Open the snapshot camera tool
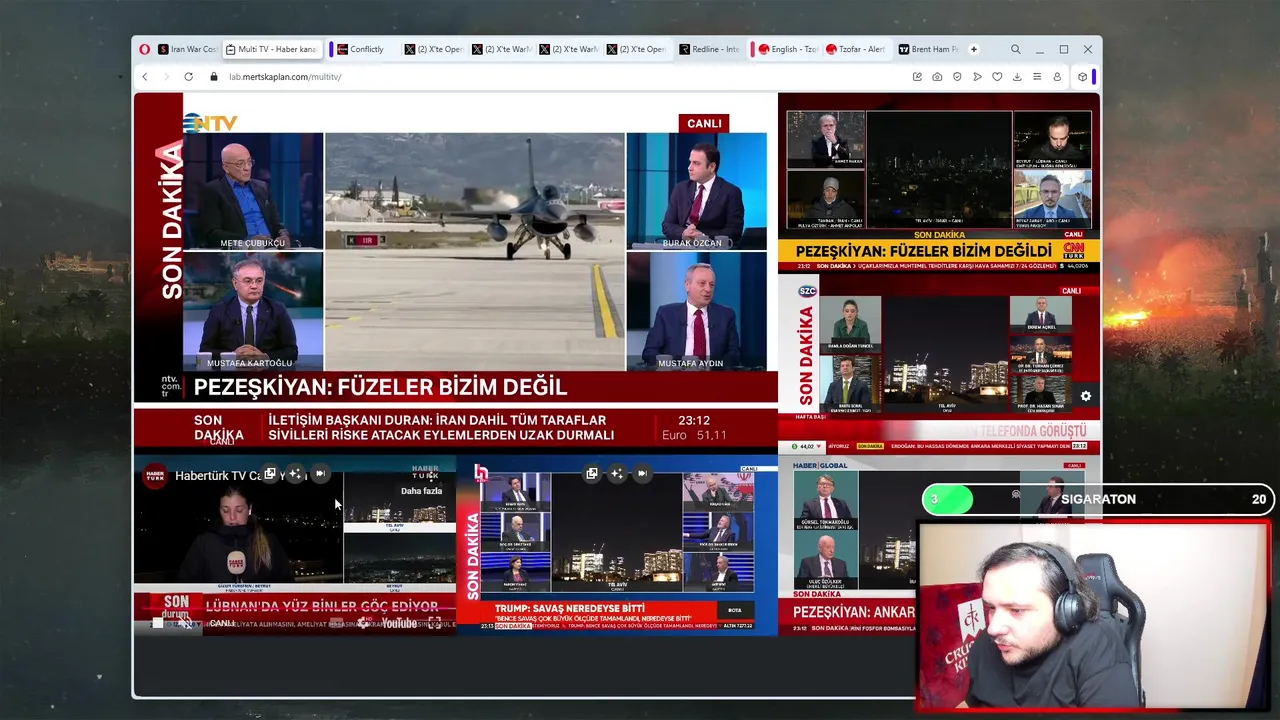Image resolution: width=1280 pixels, height=720 pixels. coord(937,77)
